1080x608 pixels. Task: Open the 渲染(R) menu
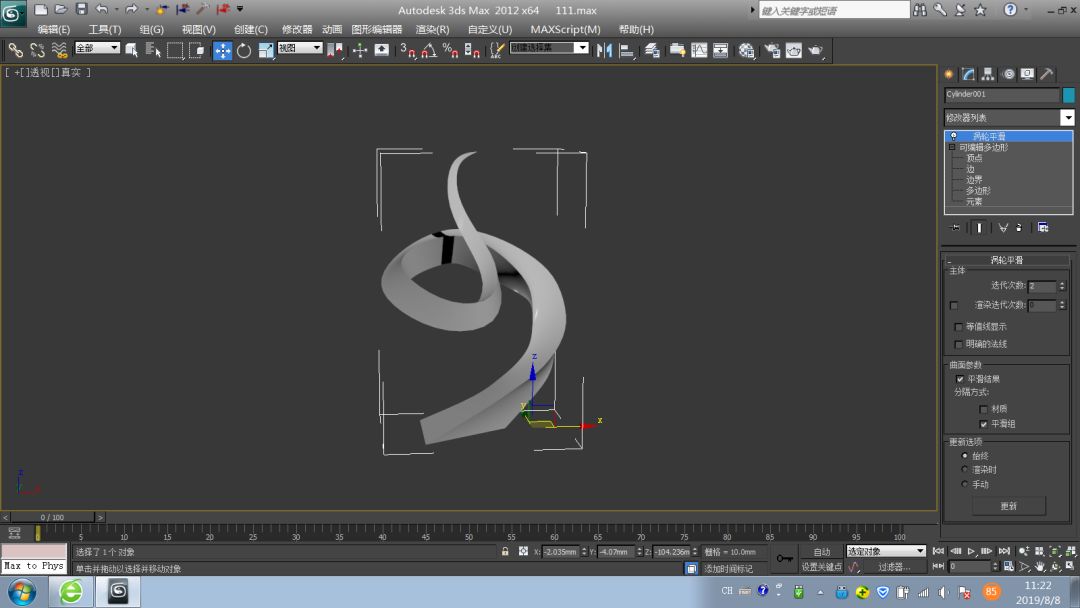(x=432, y=30)
